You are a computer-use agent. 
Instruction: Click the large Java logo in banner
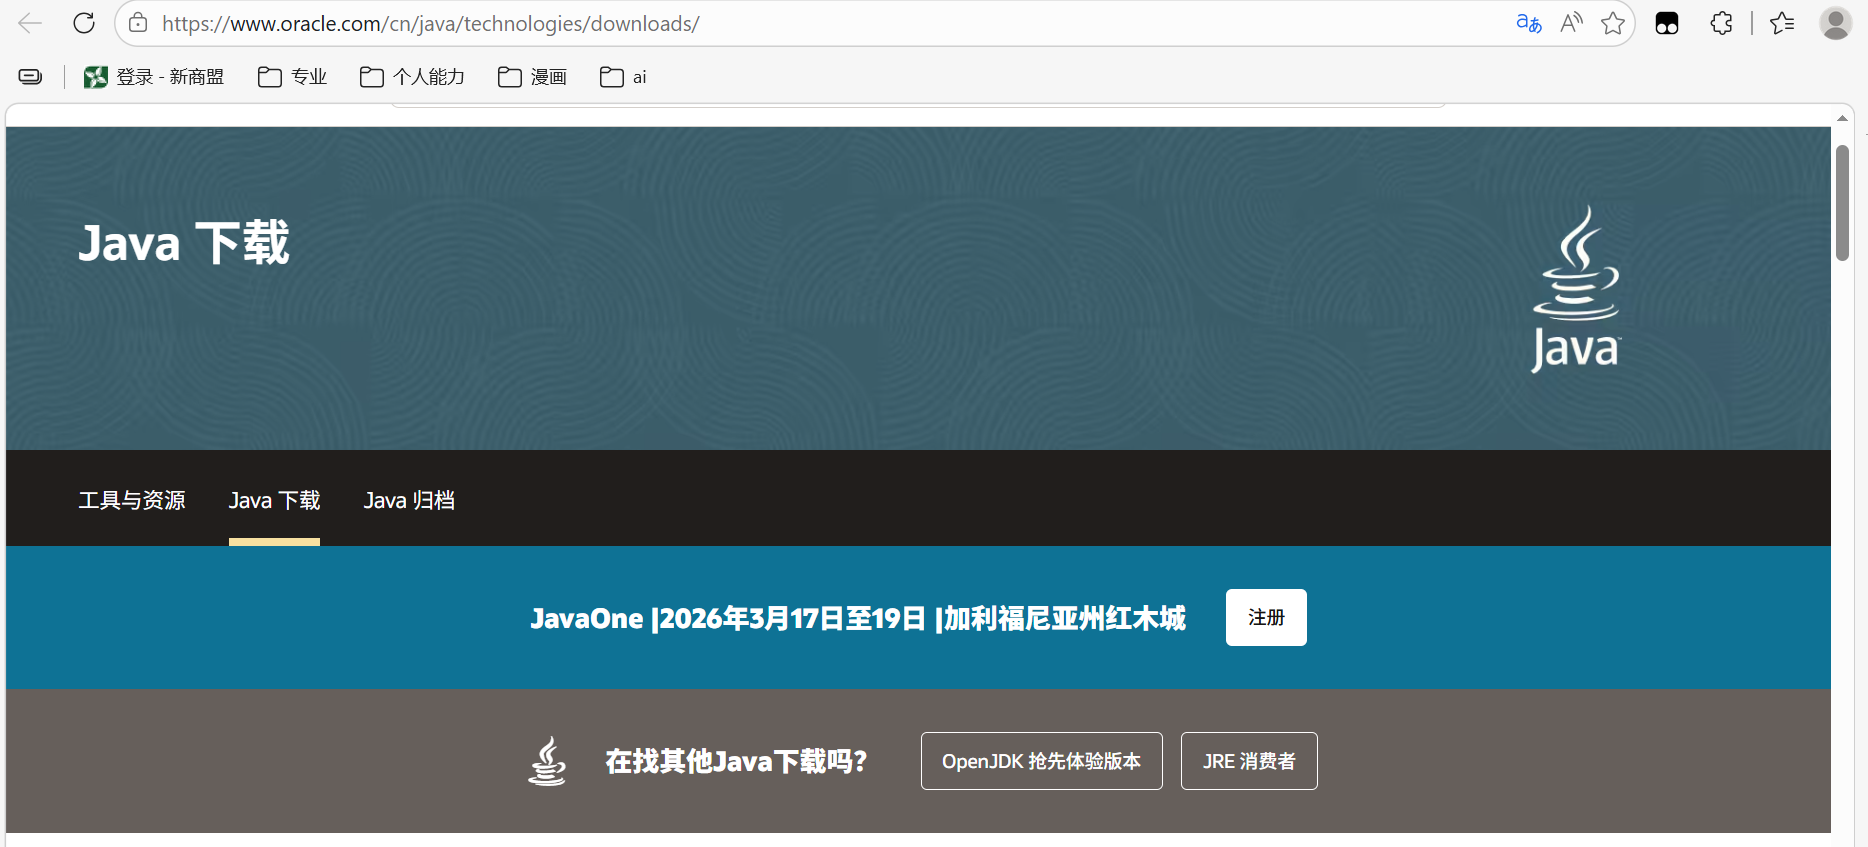pos(1576,289)
